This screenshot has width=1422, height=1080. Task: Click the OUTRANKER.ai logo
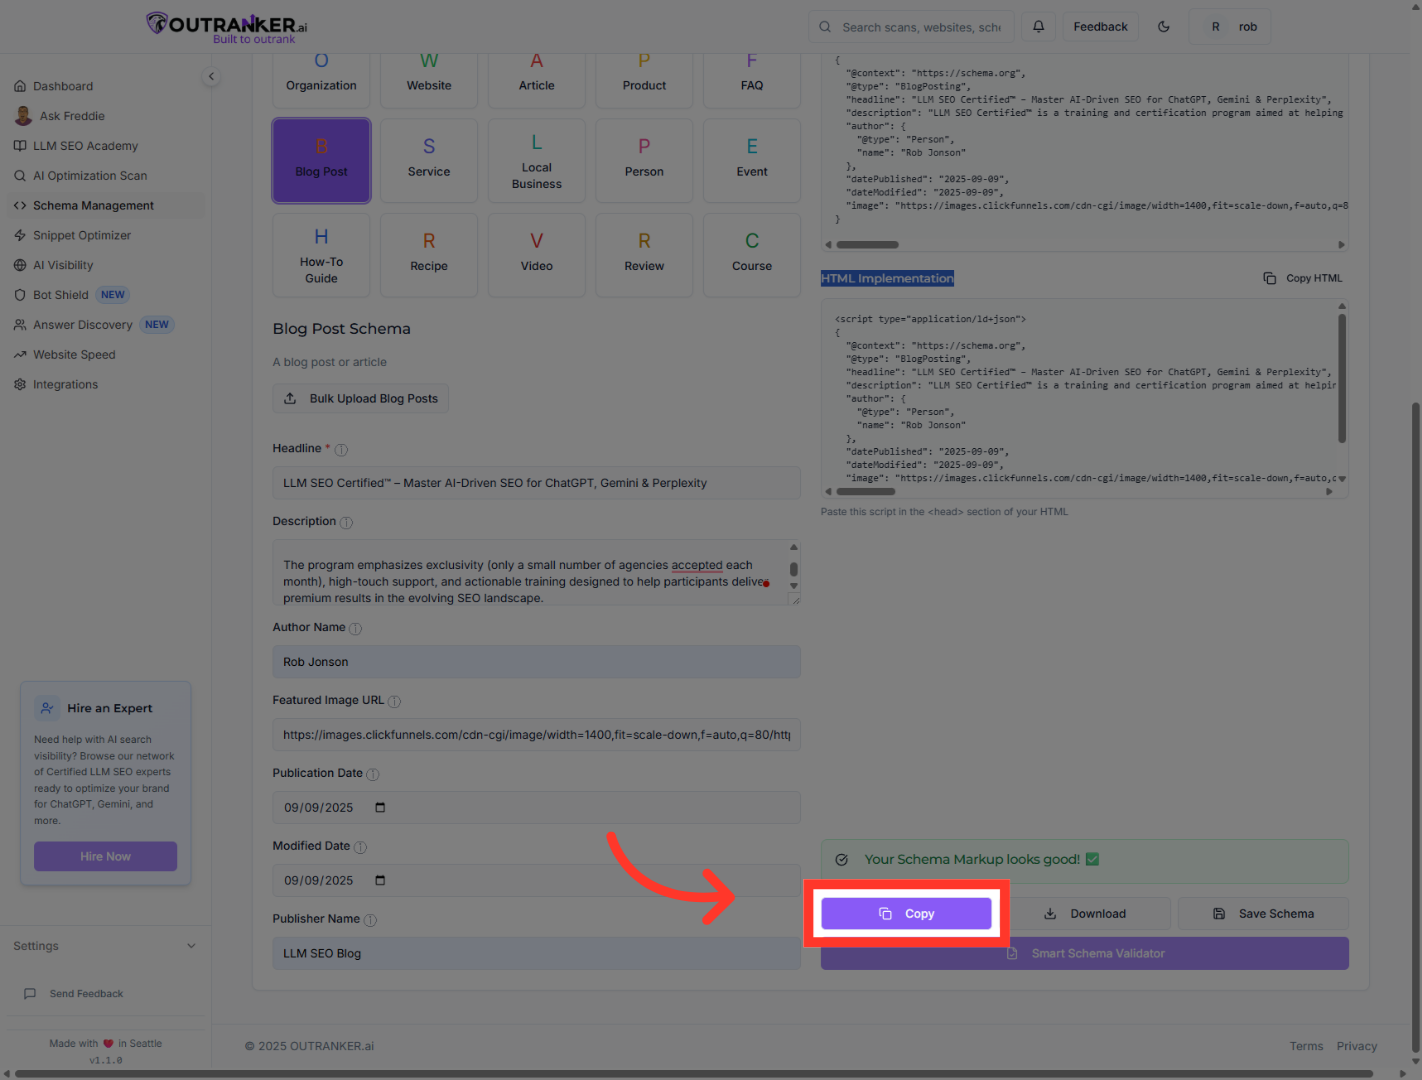227,27
